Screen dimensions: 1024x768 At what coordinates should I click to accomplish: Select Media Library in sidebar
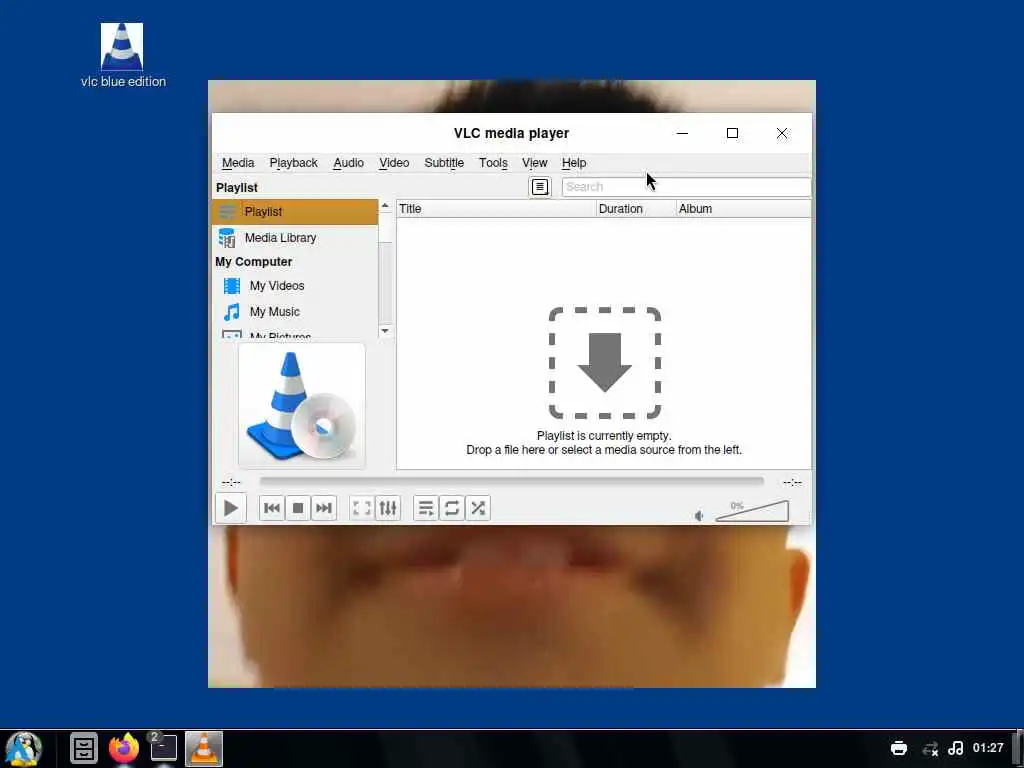[x=295, y=238]
